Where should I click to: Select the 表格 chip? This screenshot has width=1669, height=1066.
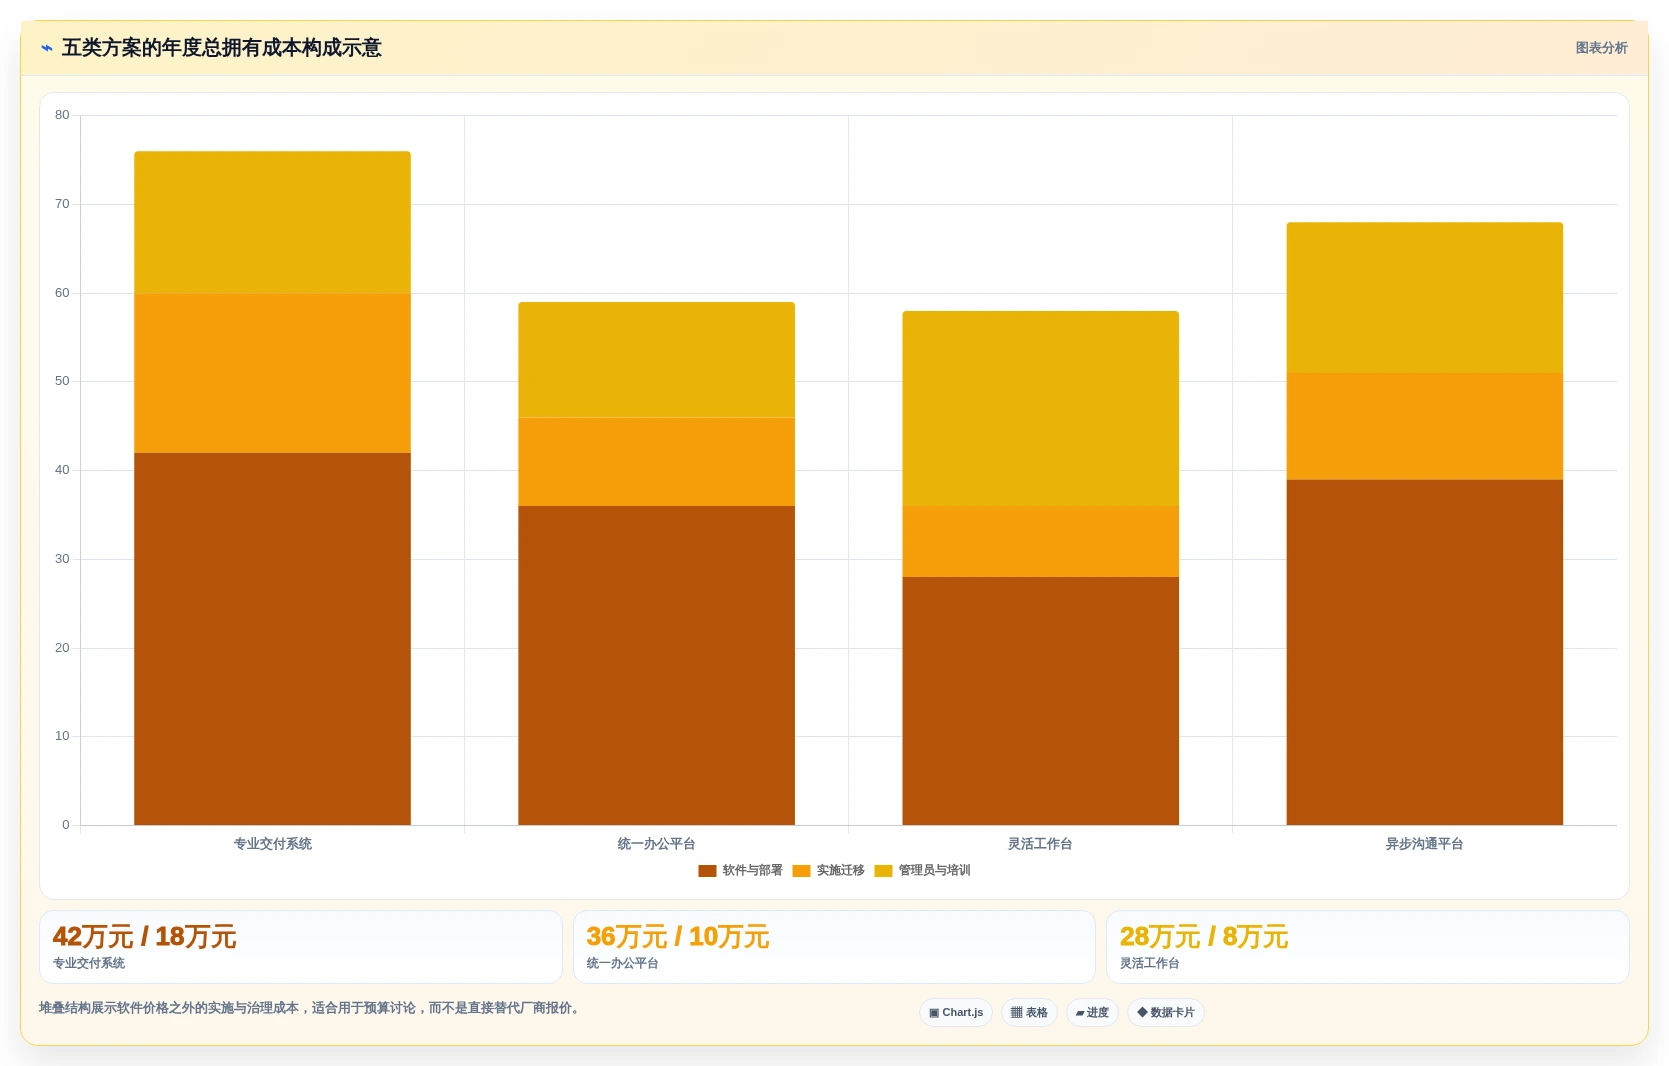(x=1029, y=1012)
